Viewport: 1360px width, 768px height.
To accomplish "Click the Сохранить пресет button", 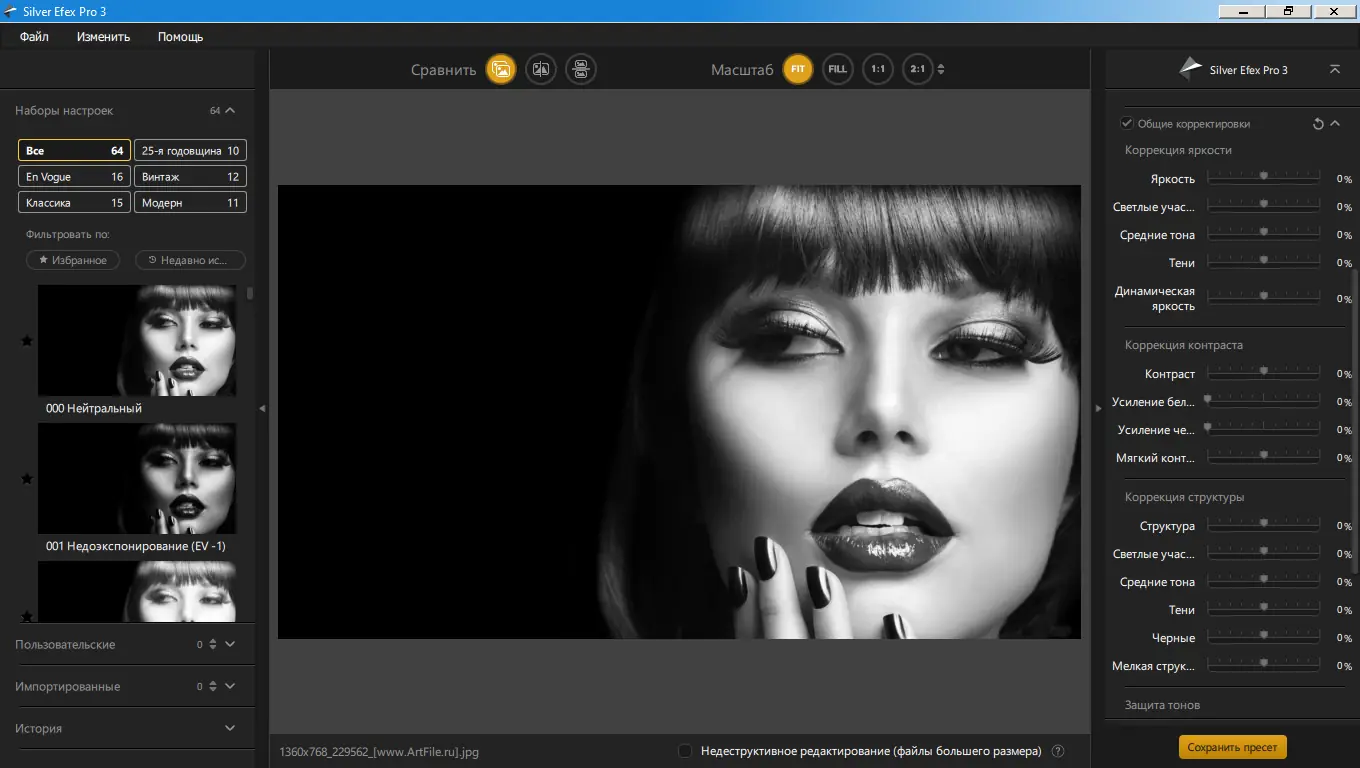I will click(1232, 747).
